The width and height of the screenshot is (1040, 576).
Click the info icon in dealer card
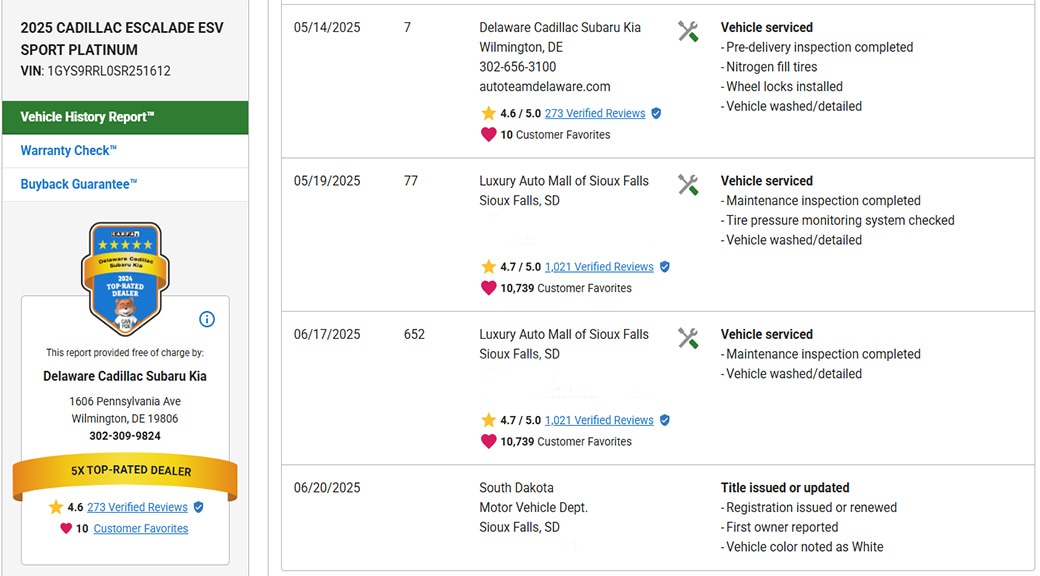pos(207,319)
